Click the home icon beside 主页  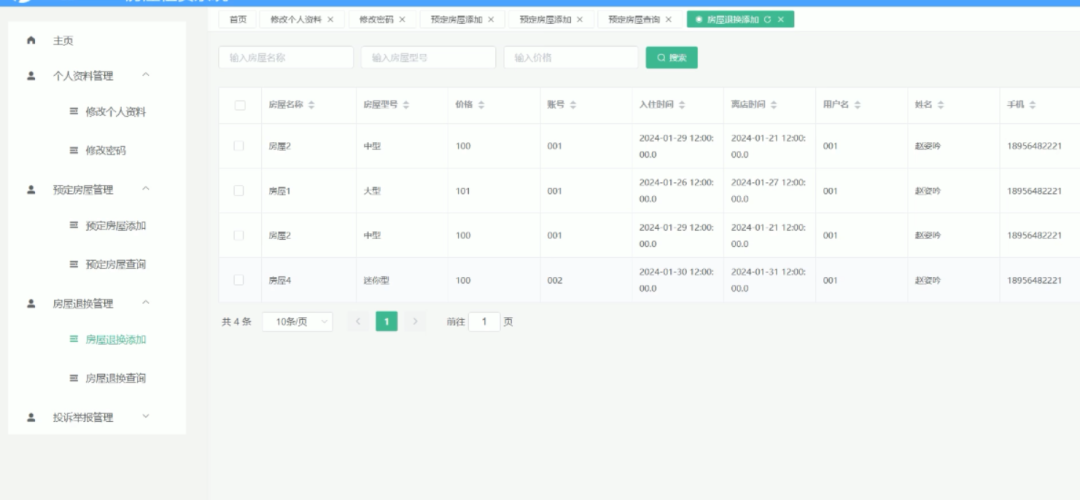[31, 41]
